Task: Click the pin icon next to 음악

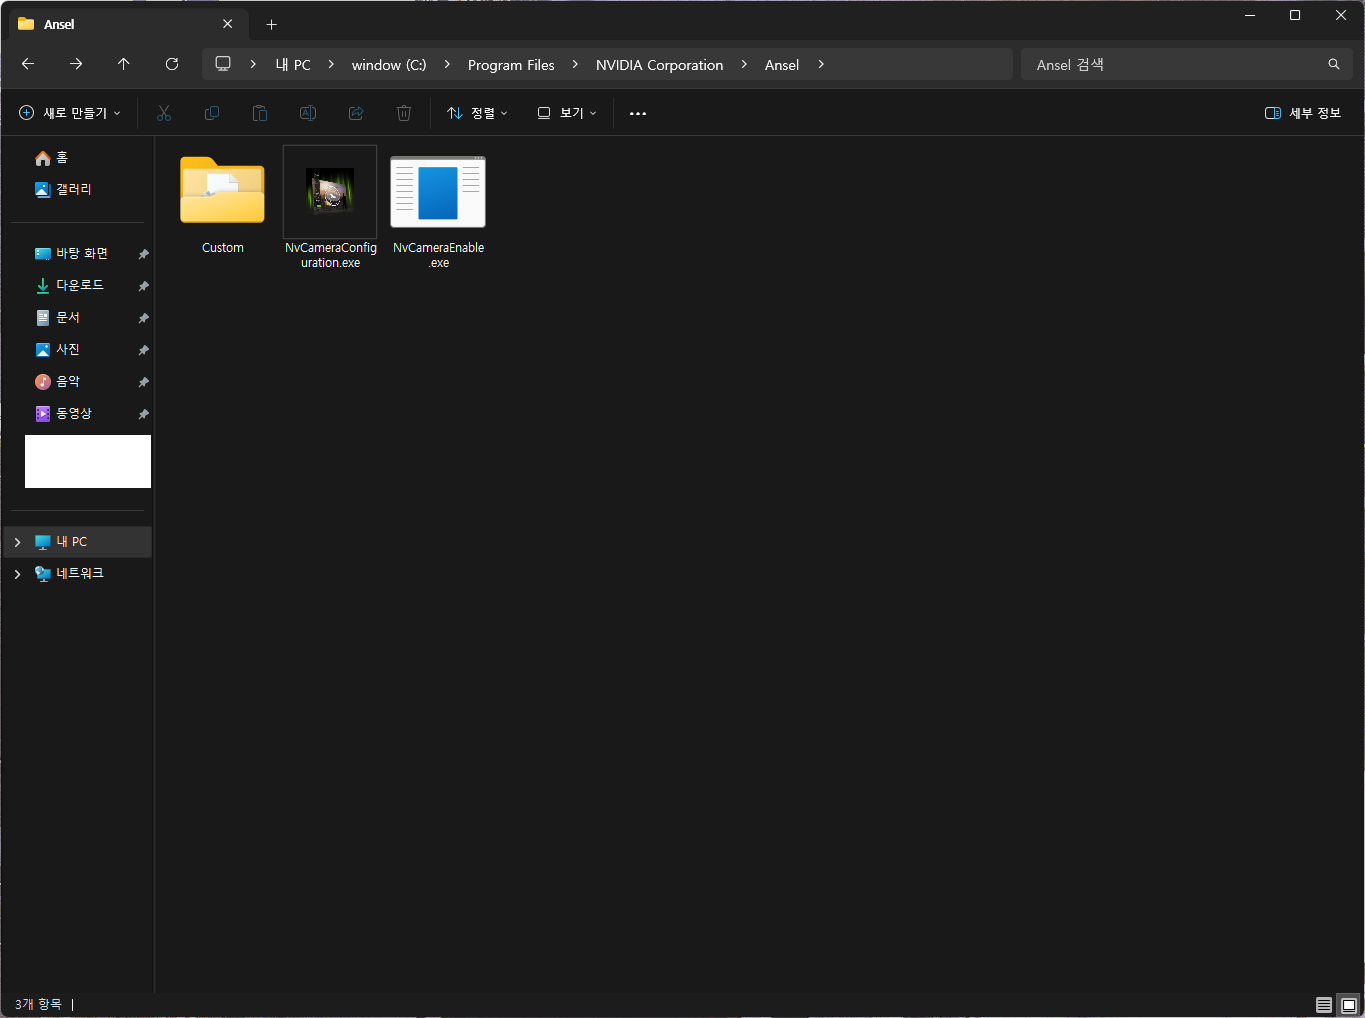Action: 143,382
